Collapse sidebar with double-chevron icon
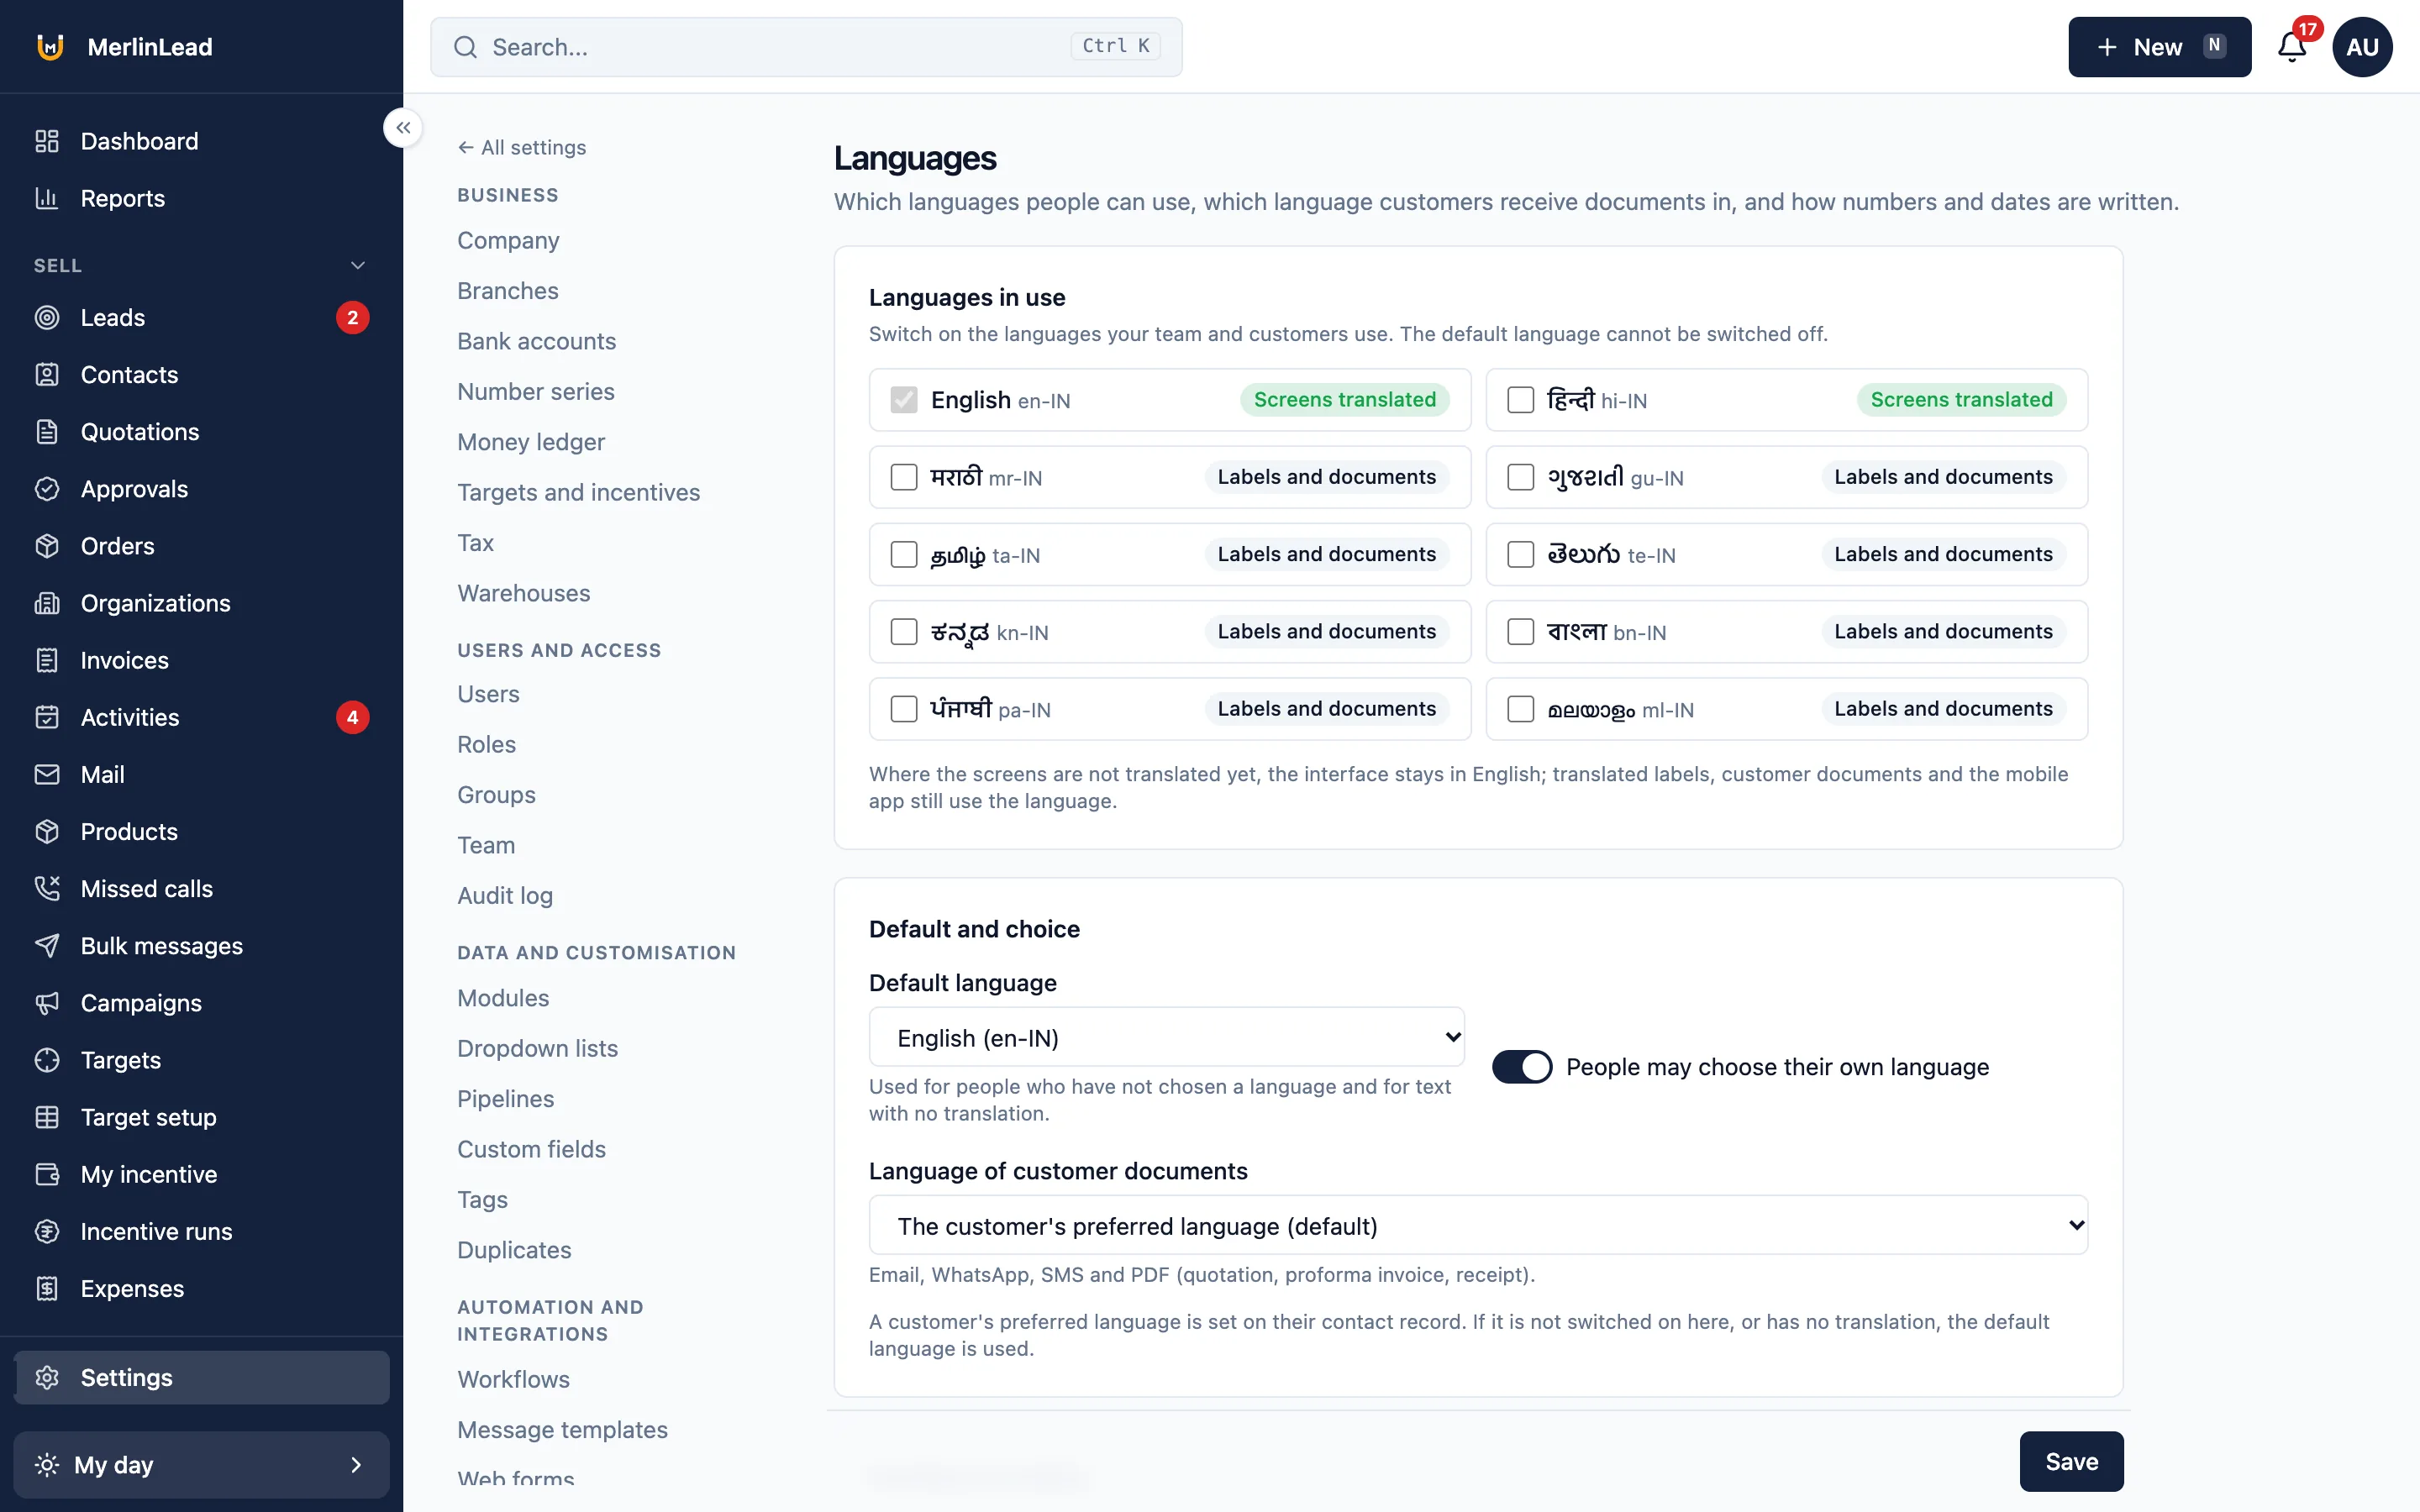 (x=403, y=128)
